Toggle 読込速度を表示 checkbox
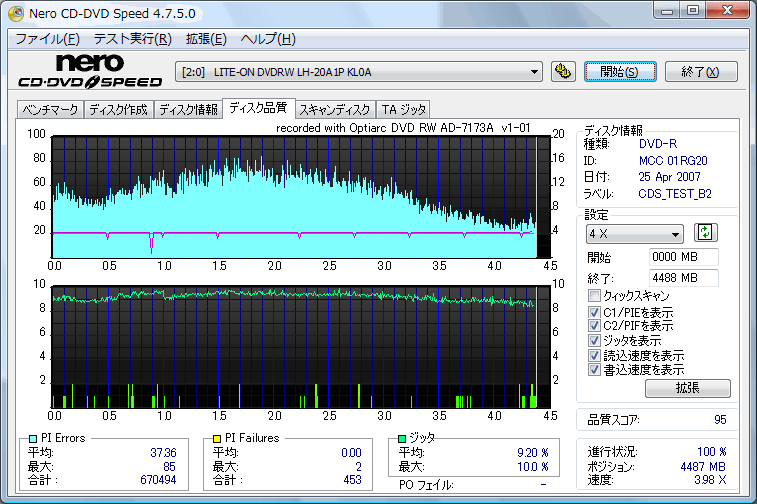757x504 pixels. click(594, 356)
